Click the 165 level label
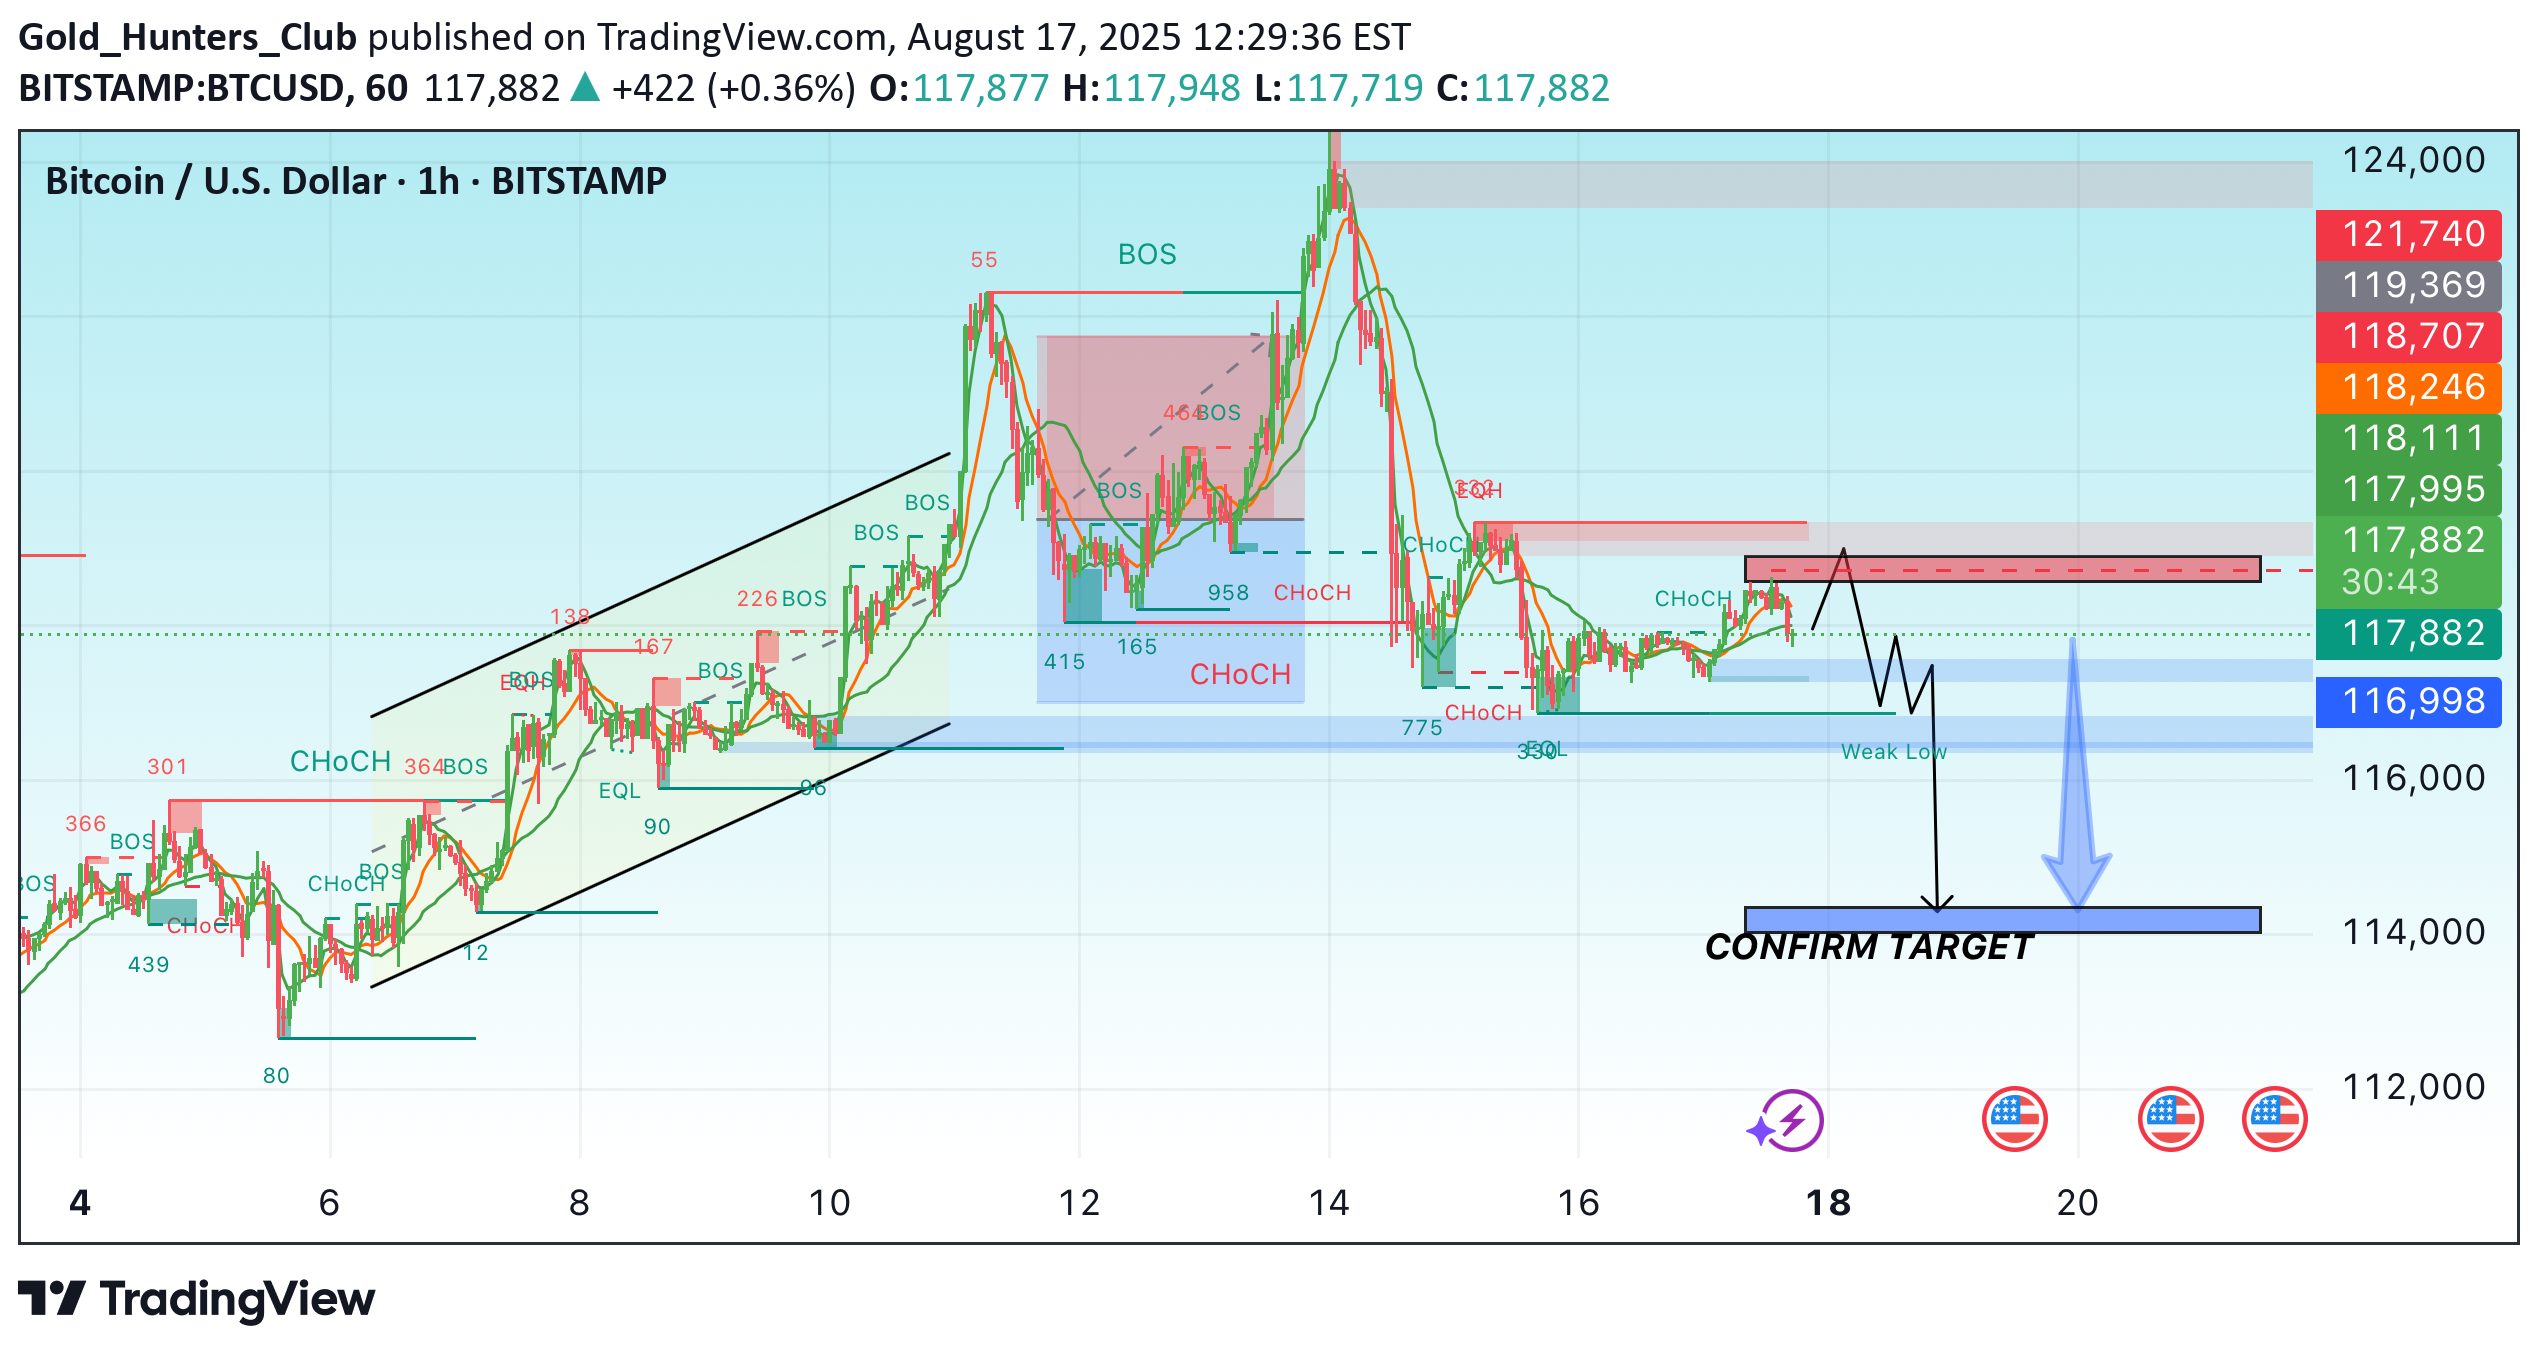The width and height of the screenshot is (2538, 1353). point(1137,647)
